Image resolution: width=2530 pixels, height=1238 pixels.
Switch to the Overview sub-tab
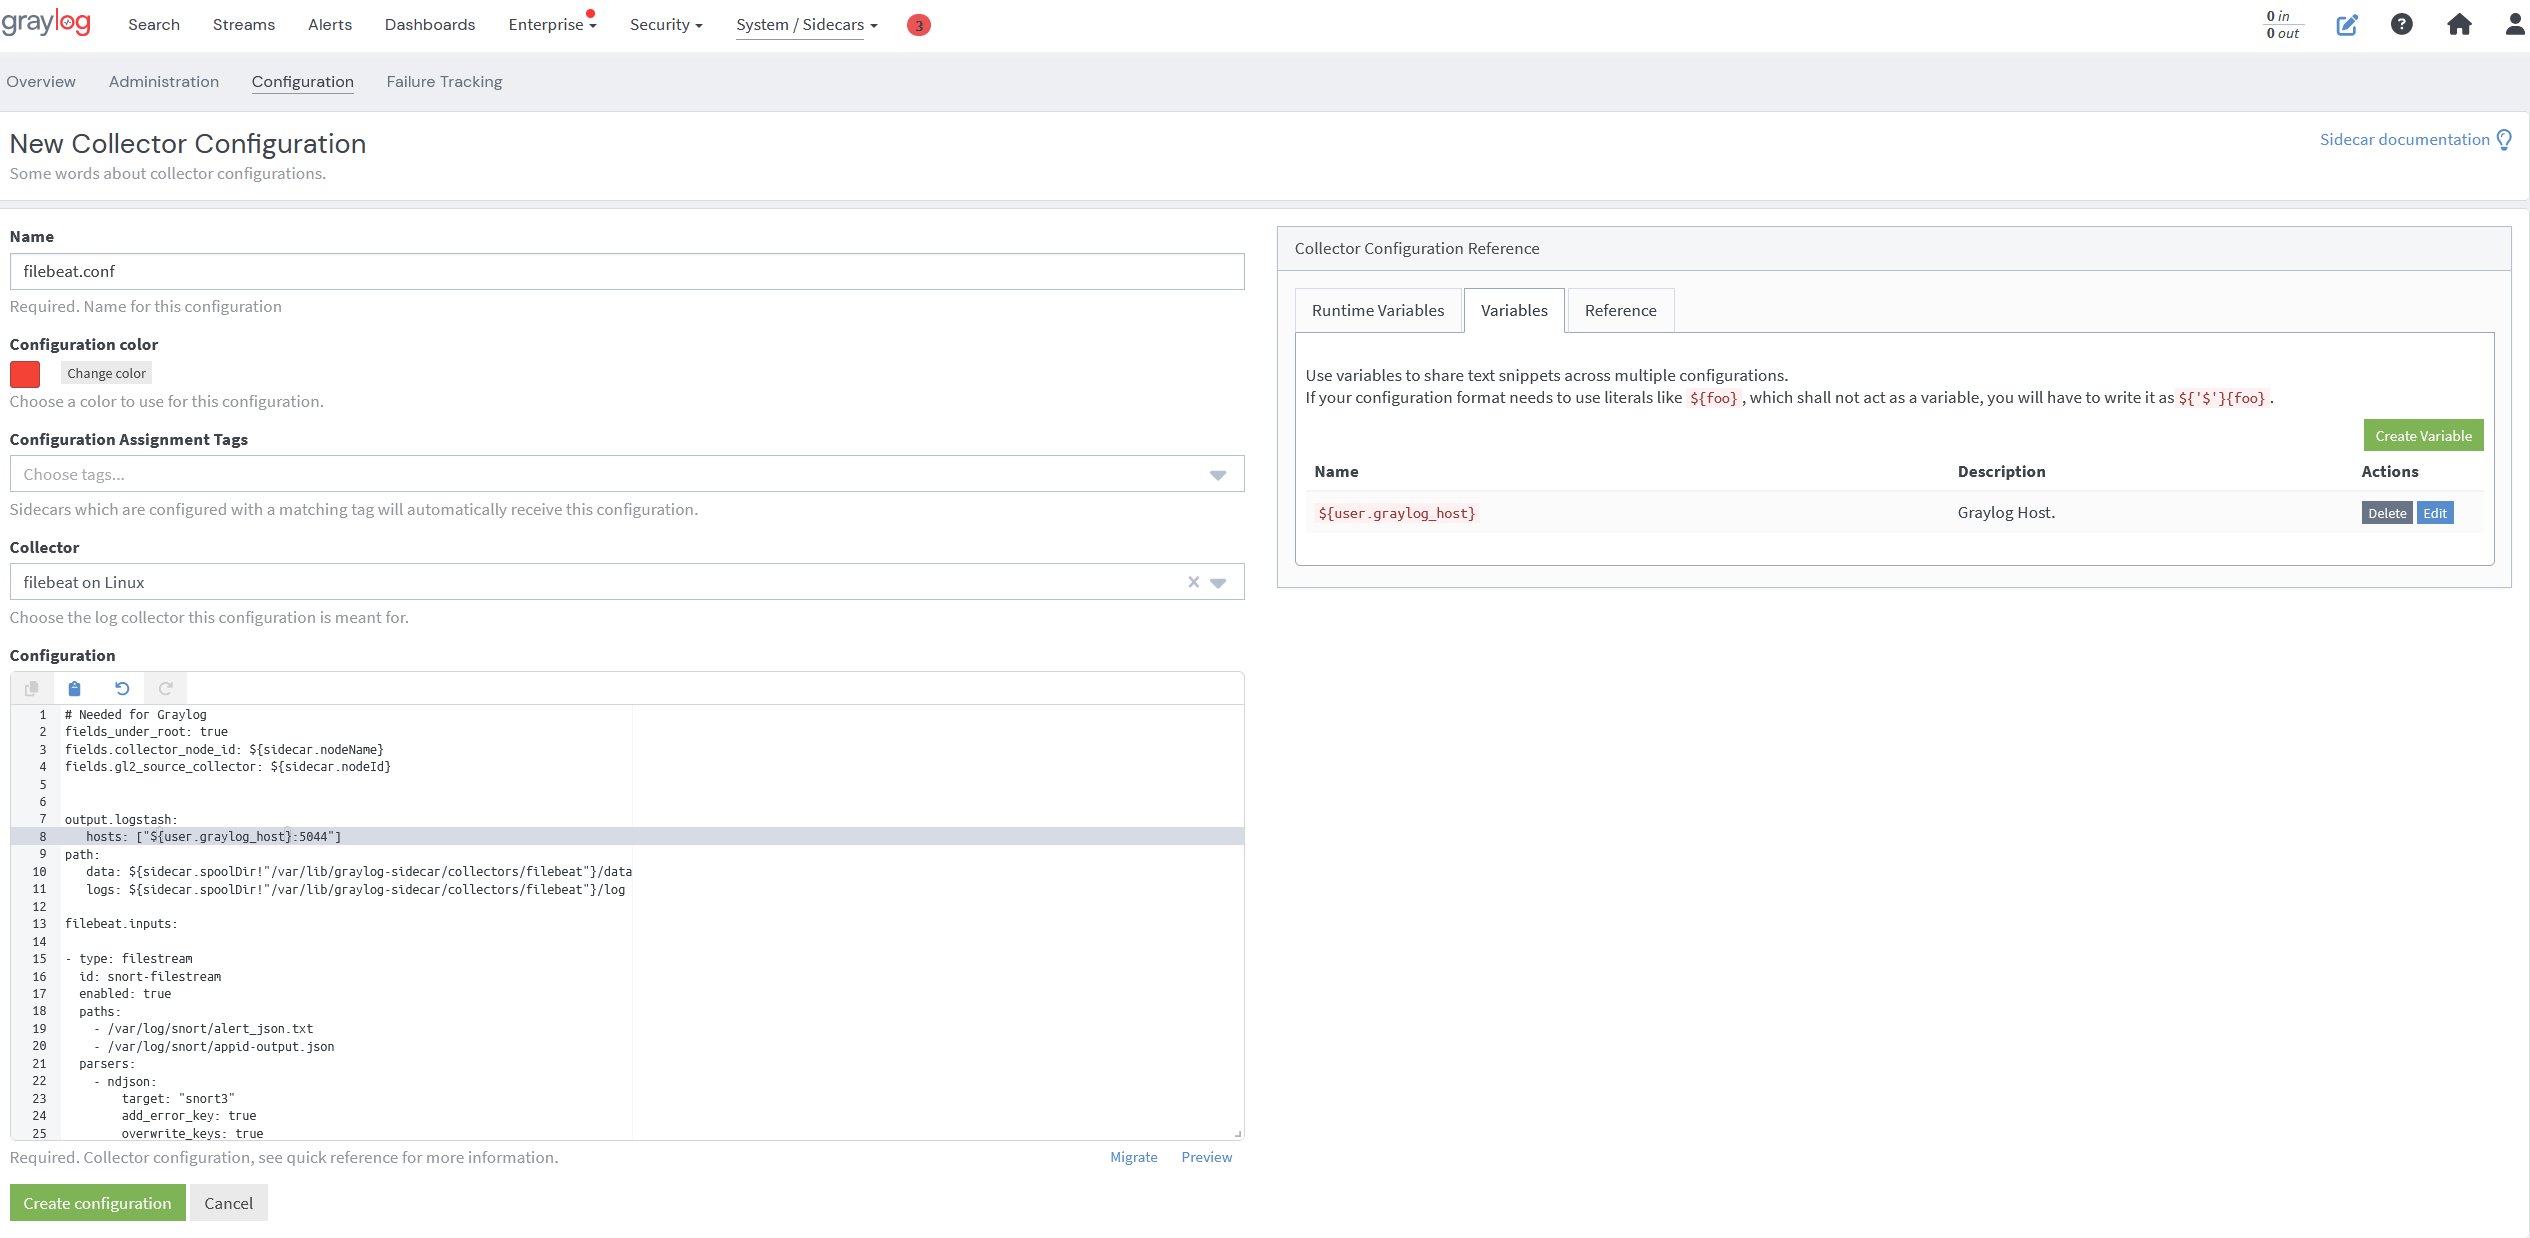41,82
